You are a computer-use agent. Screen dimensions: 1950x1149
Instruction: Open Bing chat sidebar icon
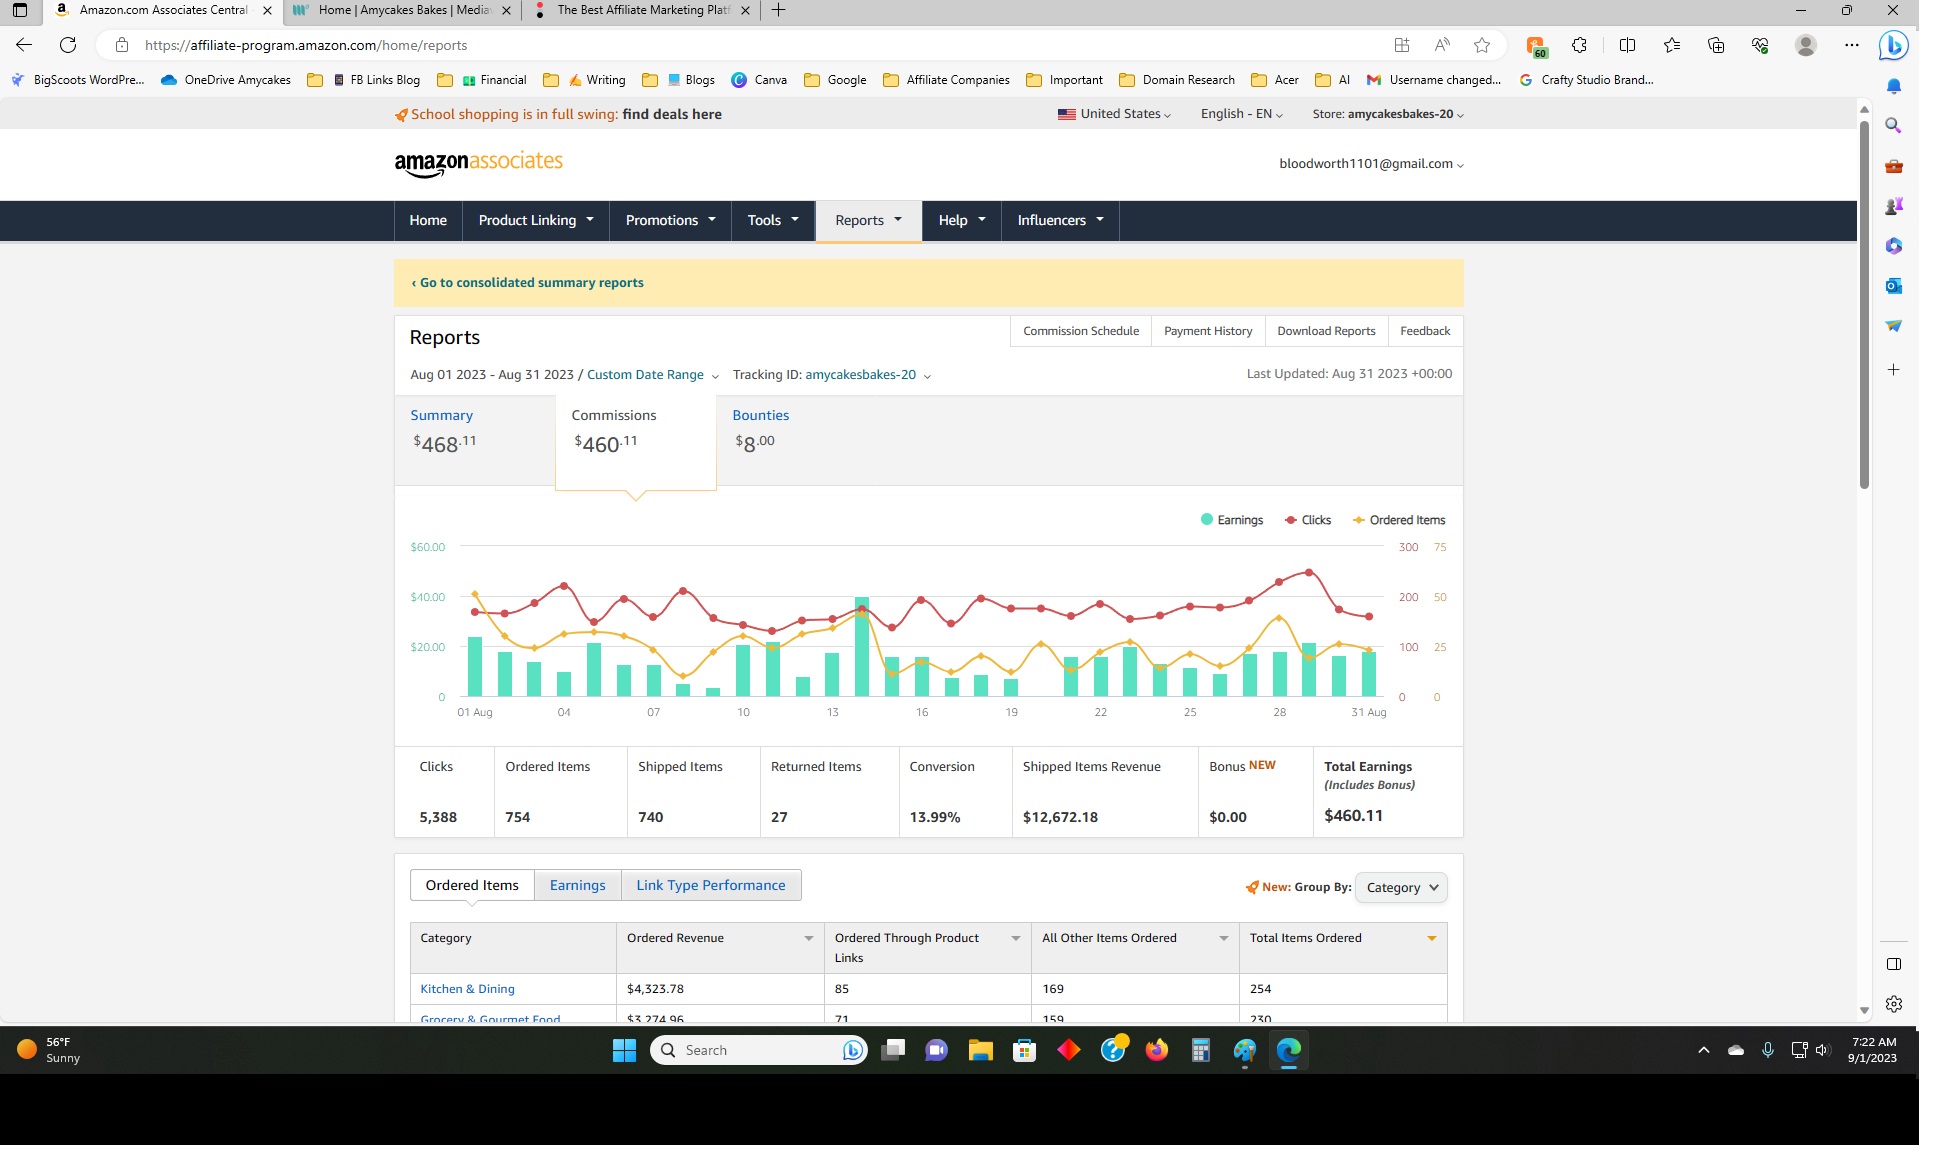pyautogui.click(x=1893, y=45)
